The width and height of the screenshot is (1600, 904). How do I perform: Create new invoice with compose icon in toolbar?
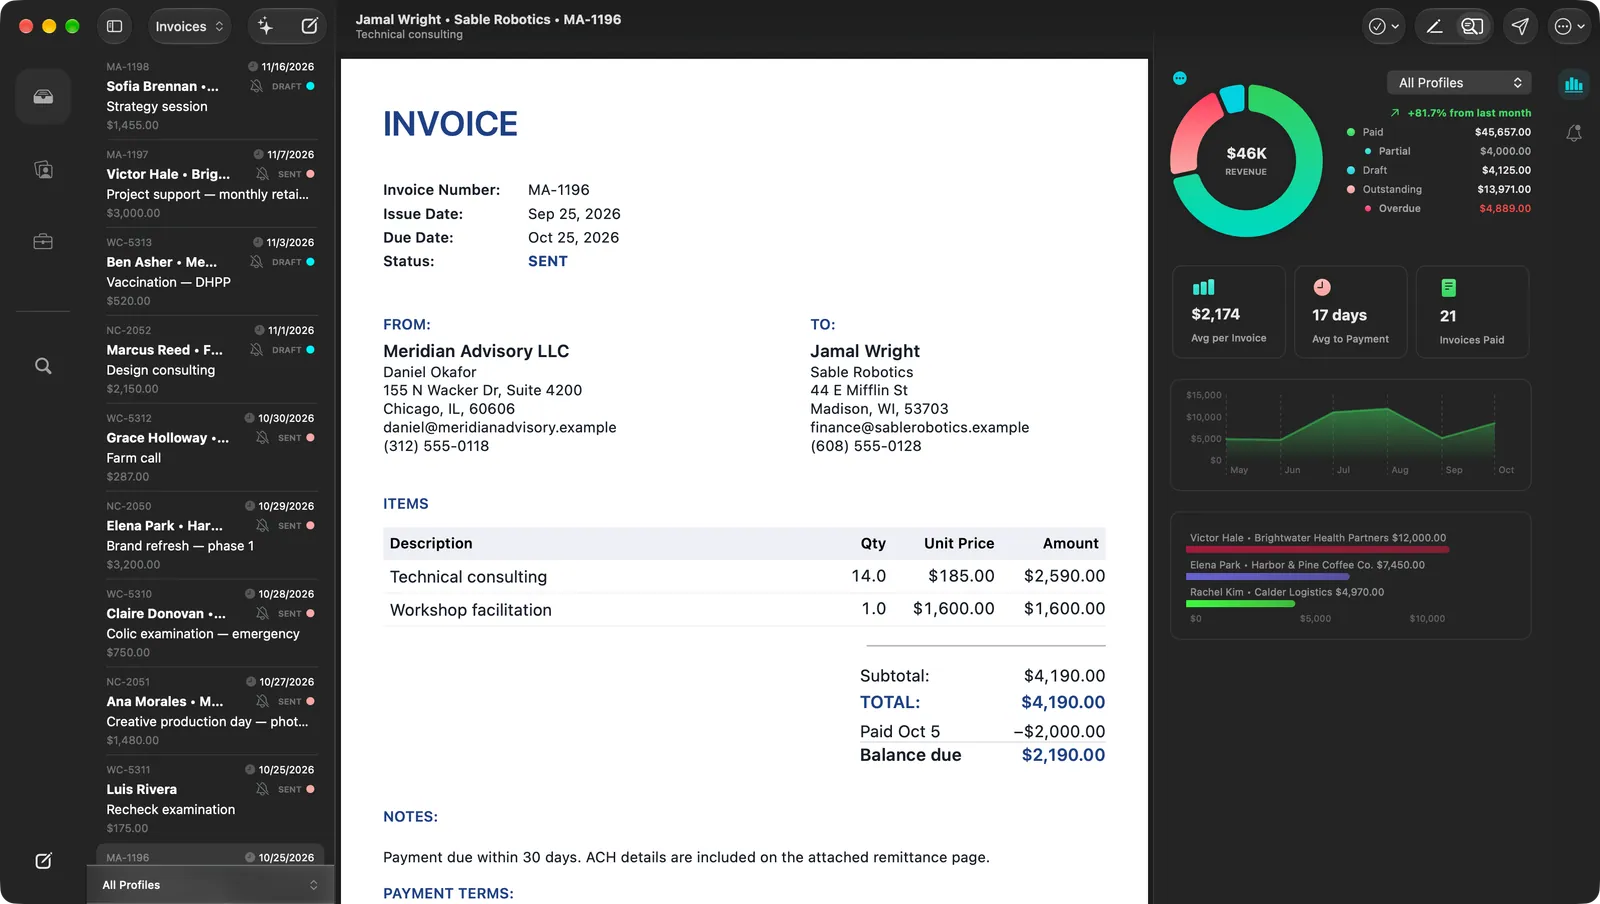pyautogui.click(x=310, y=27)
